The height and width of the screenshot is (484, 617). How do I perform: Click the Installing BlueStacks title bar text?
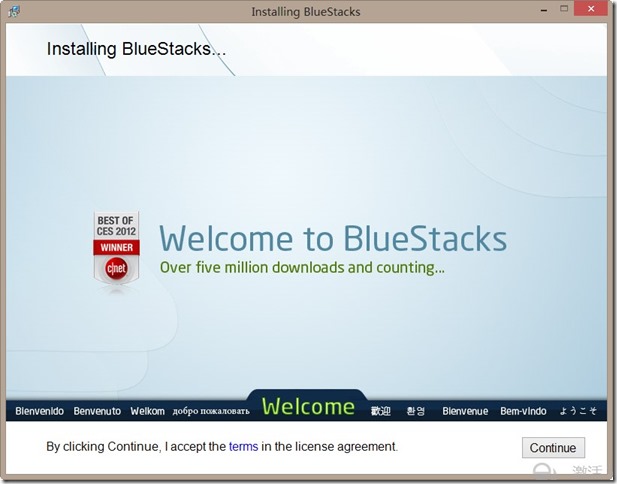point(306,12)
